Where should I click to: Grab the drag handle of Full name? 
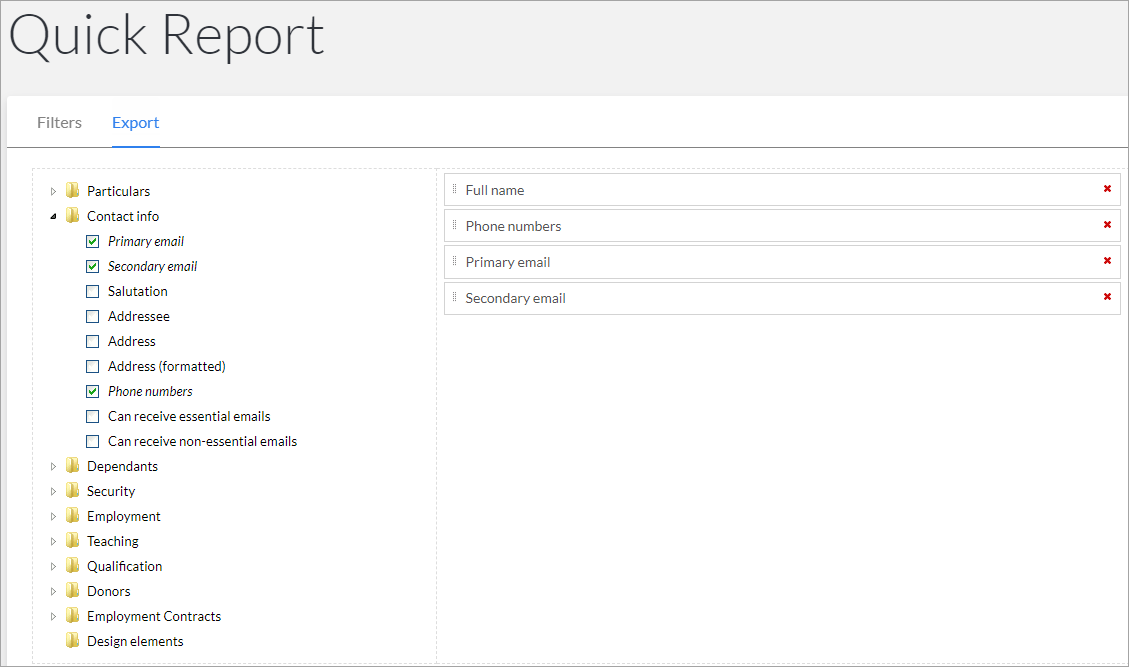(x=454, y=189)
